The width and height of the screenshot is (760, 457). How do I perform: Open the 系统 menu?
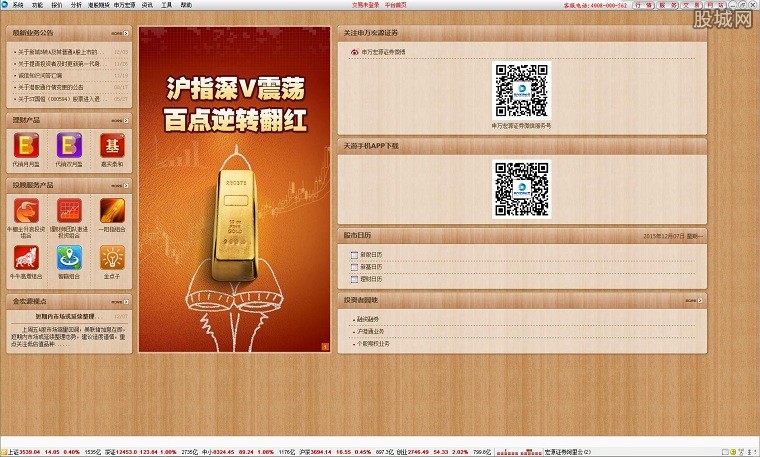(x=18, y=5)
